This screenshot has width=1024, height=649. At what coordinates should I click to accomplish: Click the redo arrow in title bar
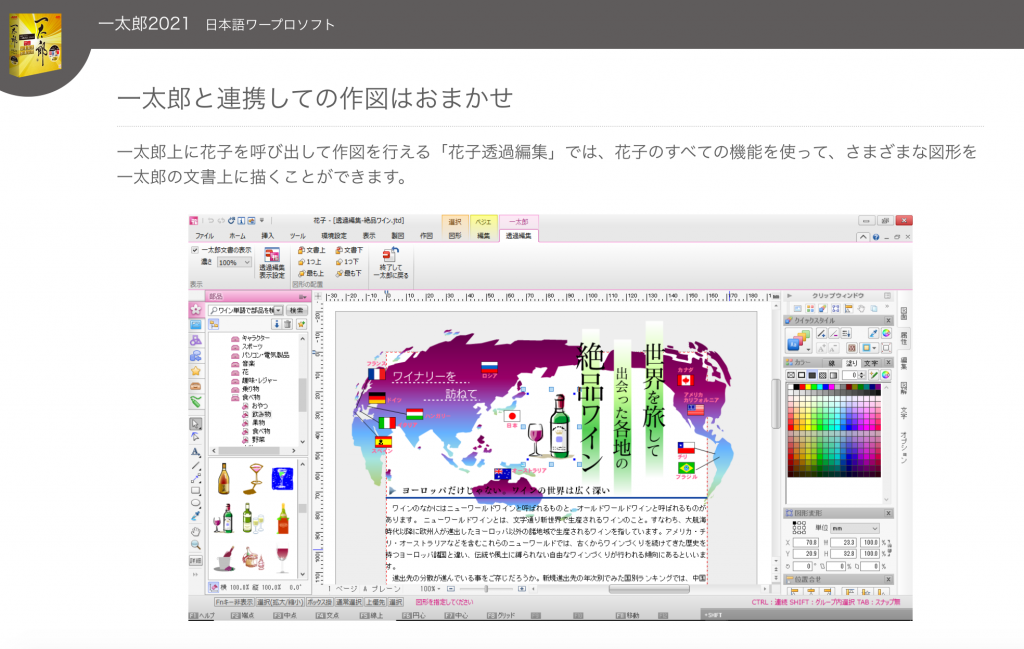(221, 221)
